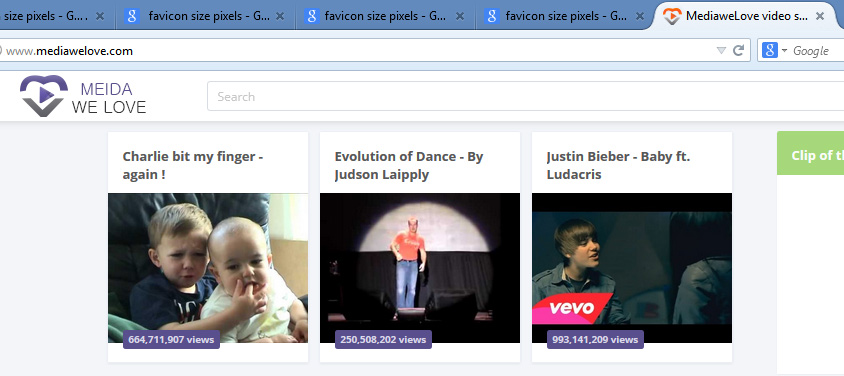Switch to the MediaweLove video tab
The width and height of the screenshot is (844, 376).
[x=746, y=16]
